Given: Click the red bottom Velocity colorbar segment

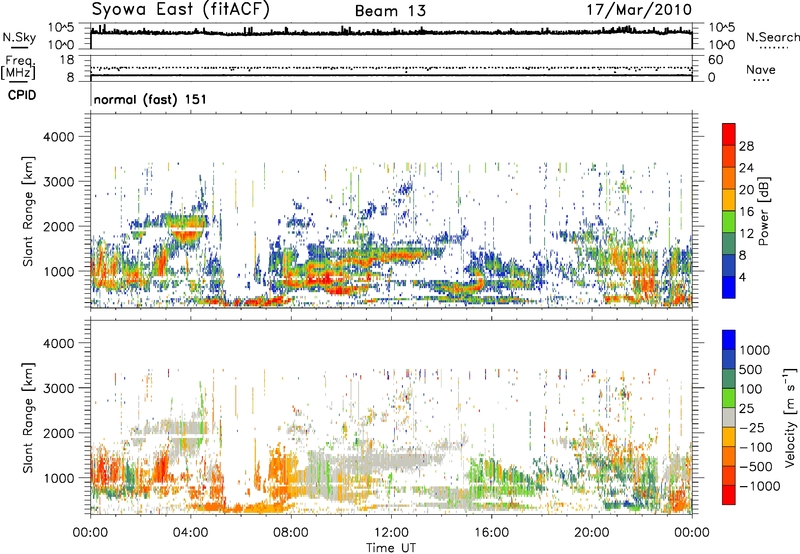Looking at the screenshot, I should (729, 495).
